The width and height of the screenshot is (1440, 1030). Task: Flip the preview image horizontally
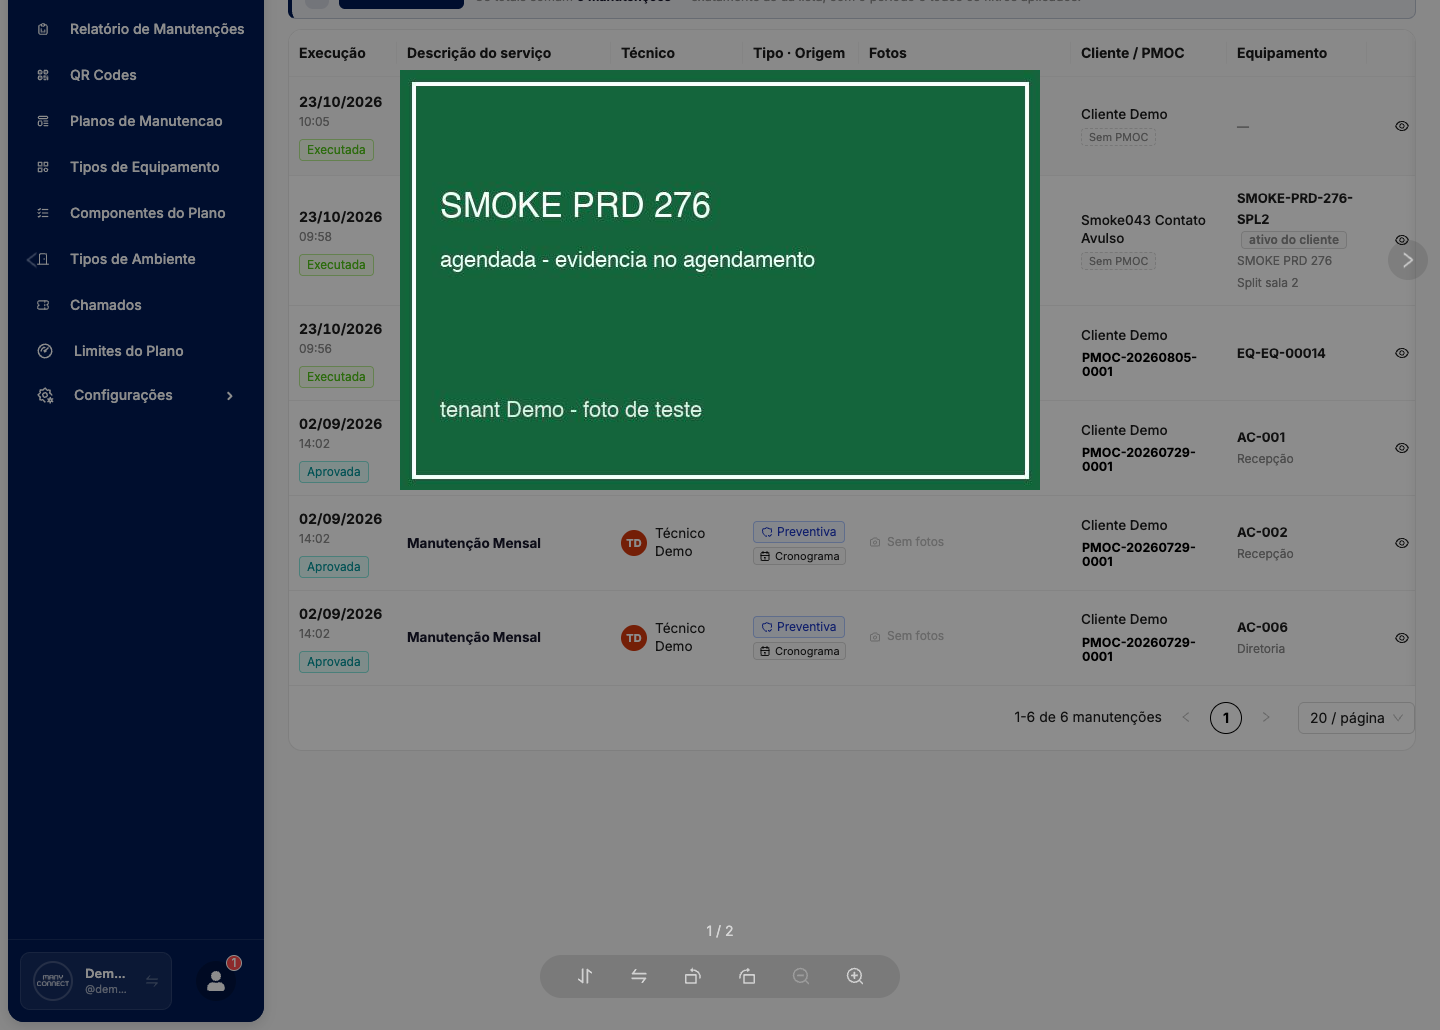pyautogui.click(x=639, y=976)
